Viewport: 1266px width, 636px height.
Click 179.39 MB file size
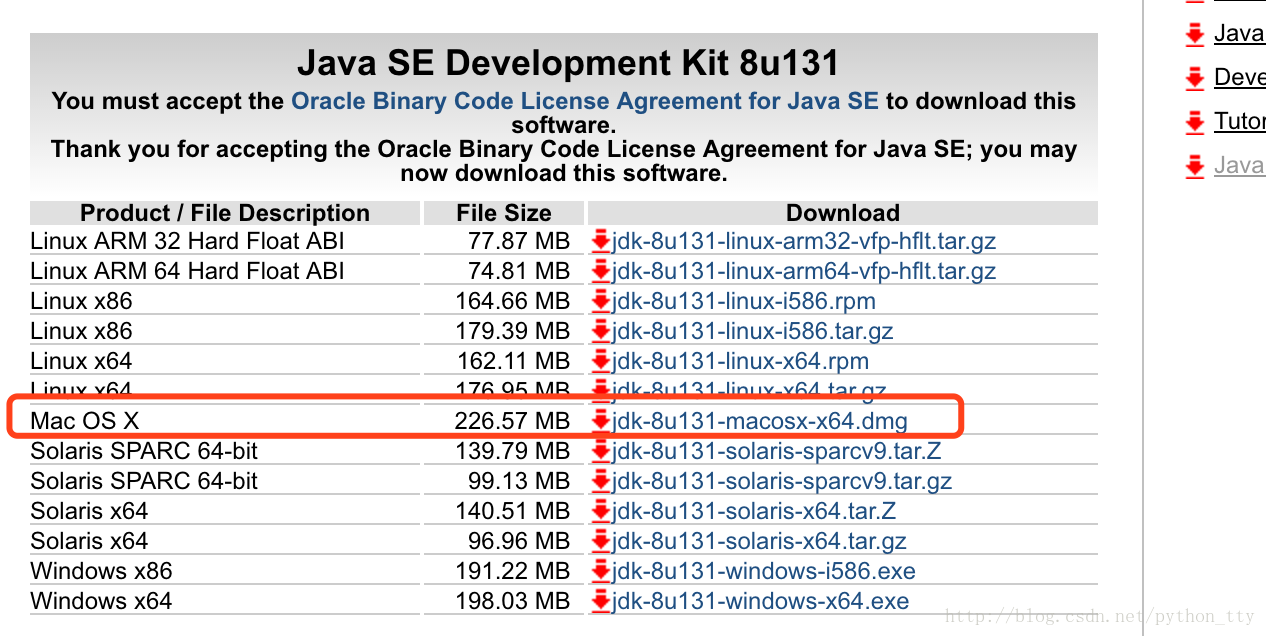click(x=512, y=331)
